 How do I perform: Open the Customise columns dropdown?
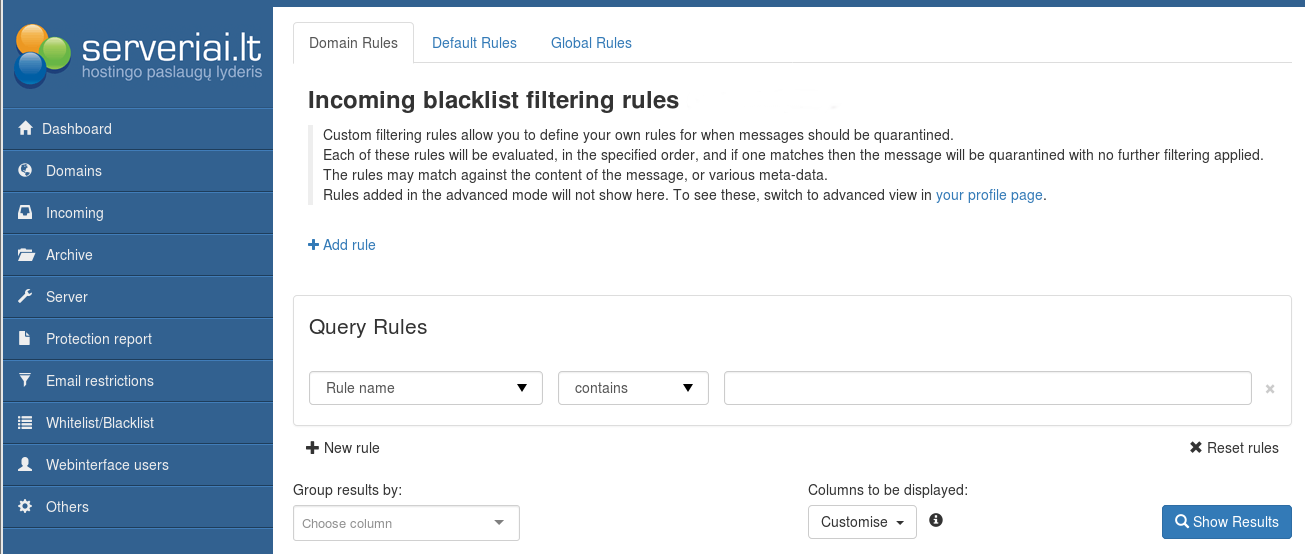862,522
